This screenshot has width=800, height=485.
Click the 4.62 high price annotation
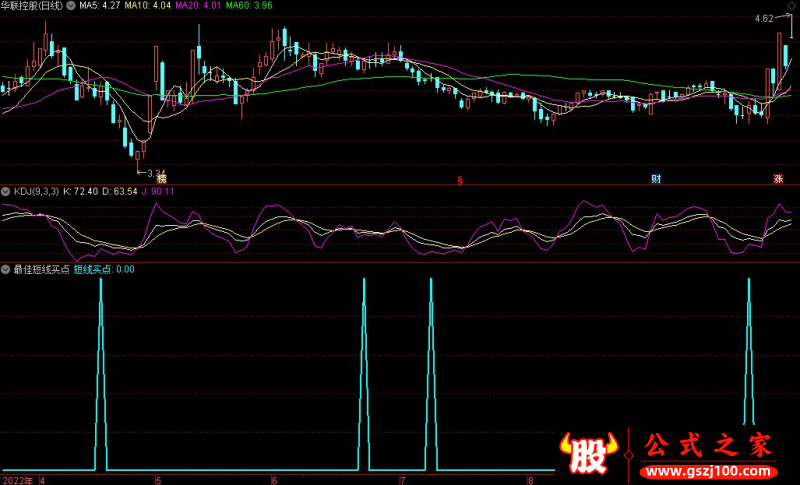tap(763, 18)
